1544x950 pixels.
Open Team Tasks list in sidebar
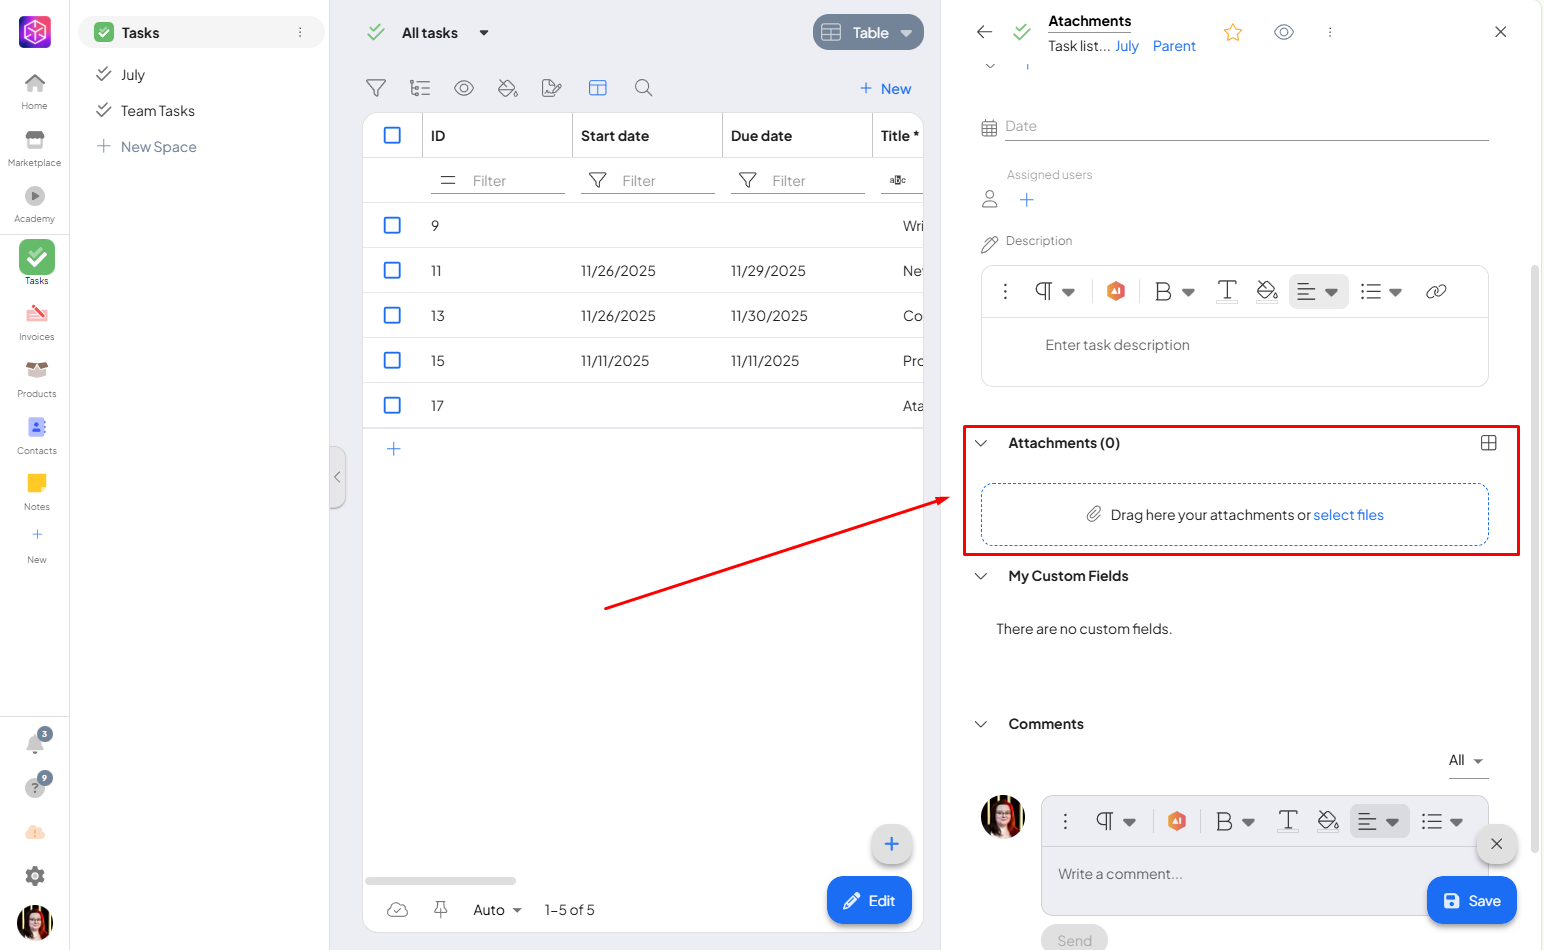(x=157, y=111)
